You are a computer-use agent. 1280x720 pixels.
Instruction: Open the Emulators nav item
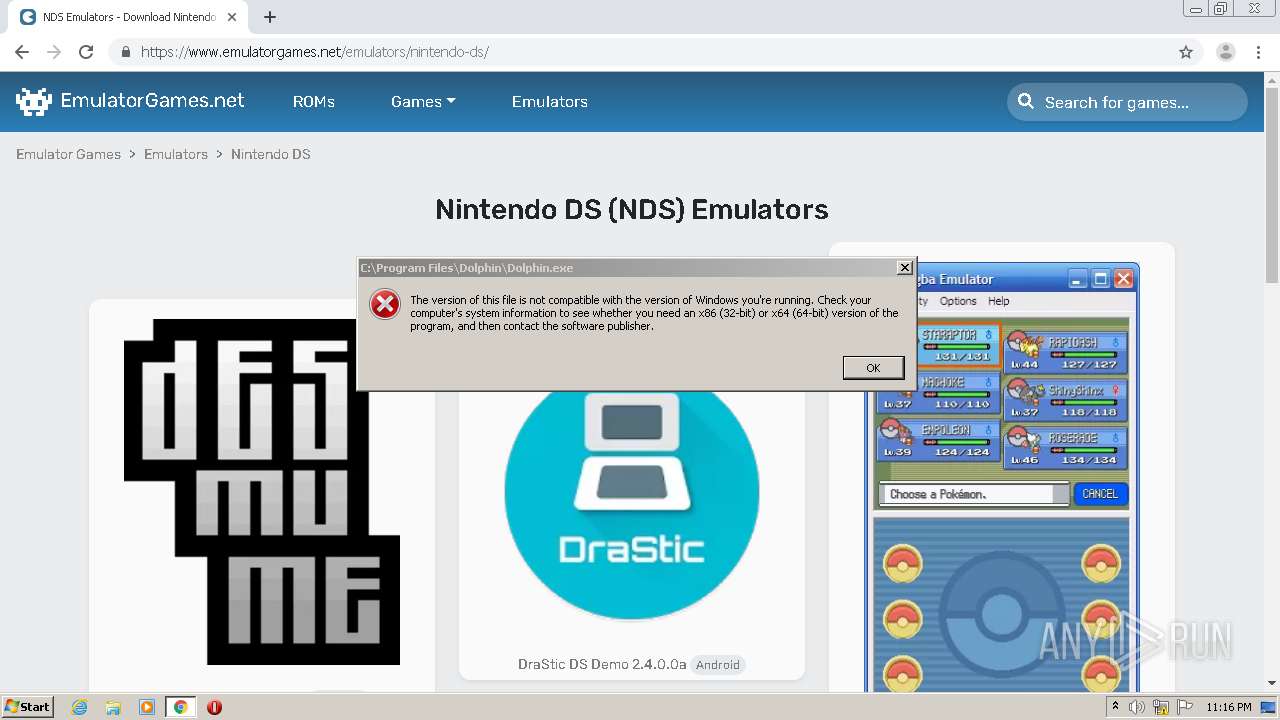[550, 101]
